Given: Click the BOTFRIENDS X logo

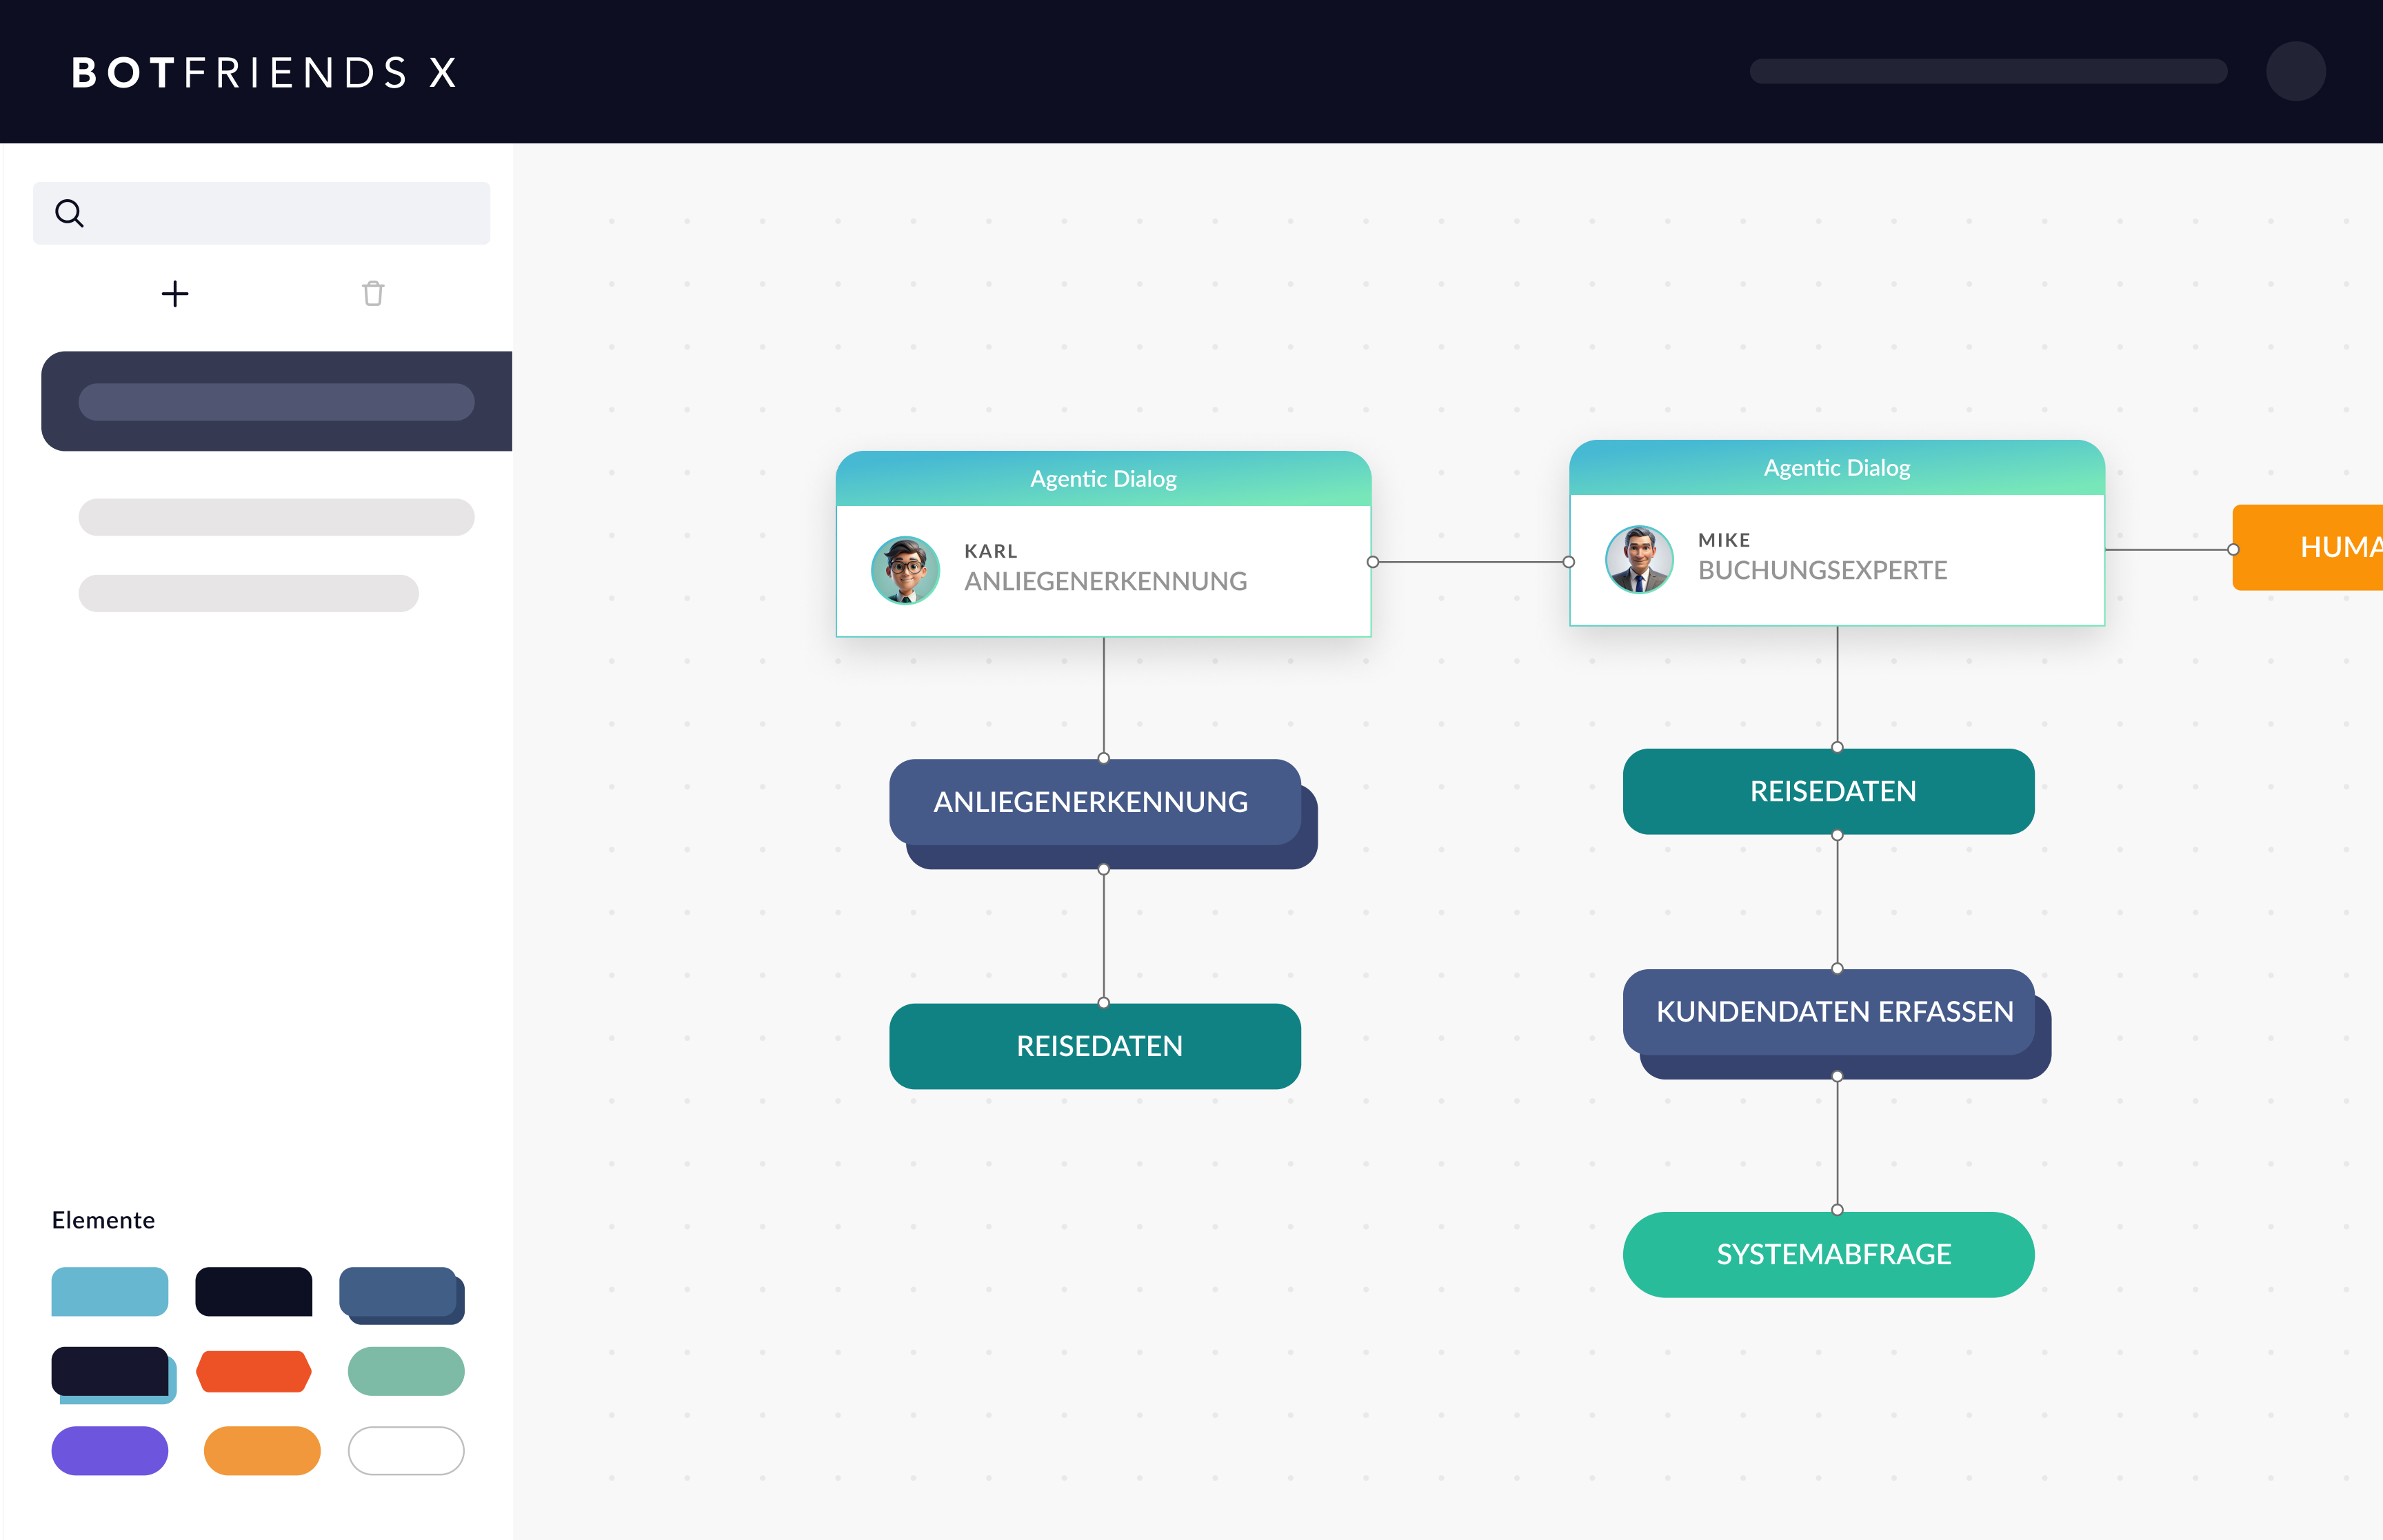Looking at the screenshot, I should coord(265,72).
